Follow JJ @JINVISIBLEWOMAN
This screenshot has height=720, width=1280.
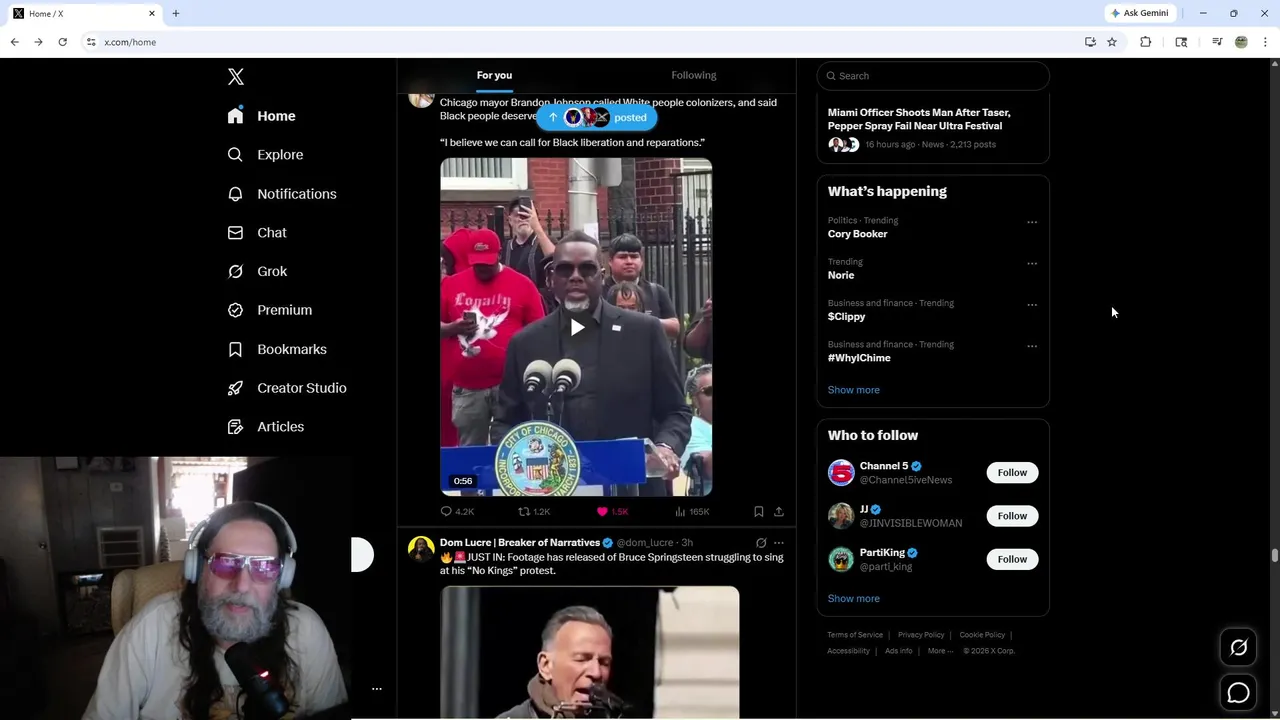point(1012,516)
